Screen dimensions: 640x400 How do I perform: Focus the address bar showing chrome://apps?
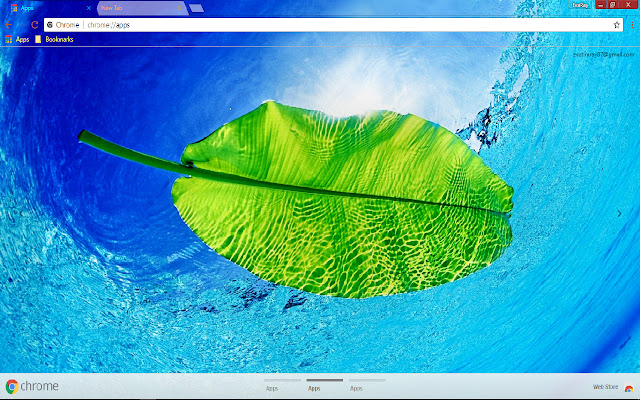click(x=333, y=25)
